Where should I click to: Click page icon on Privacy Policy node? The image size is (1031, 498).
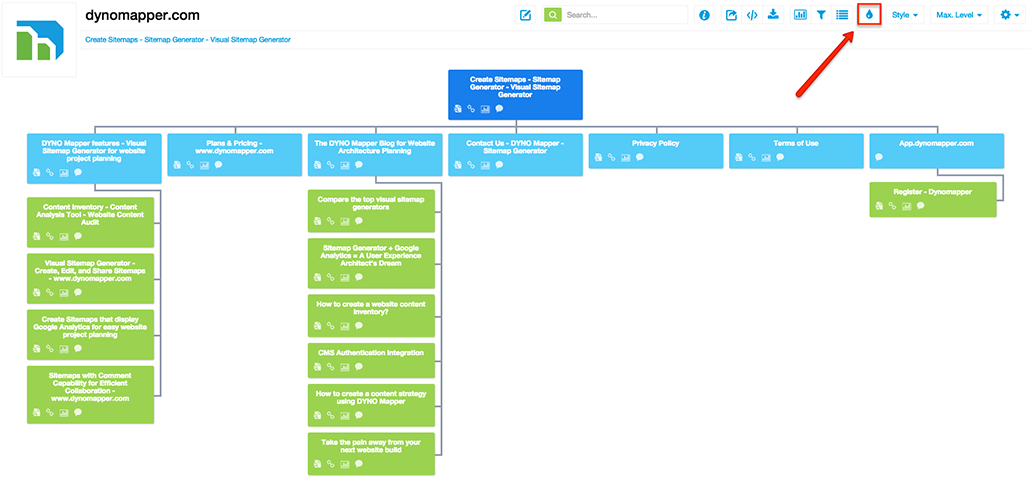(598, 157)
